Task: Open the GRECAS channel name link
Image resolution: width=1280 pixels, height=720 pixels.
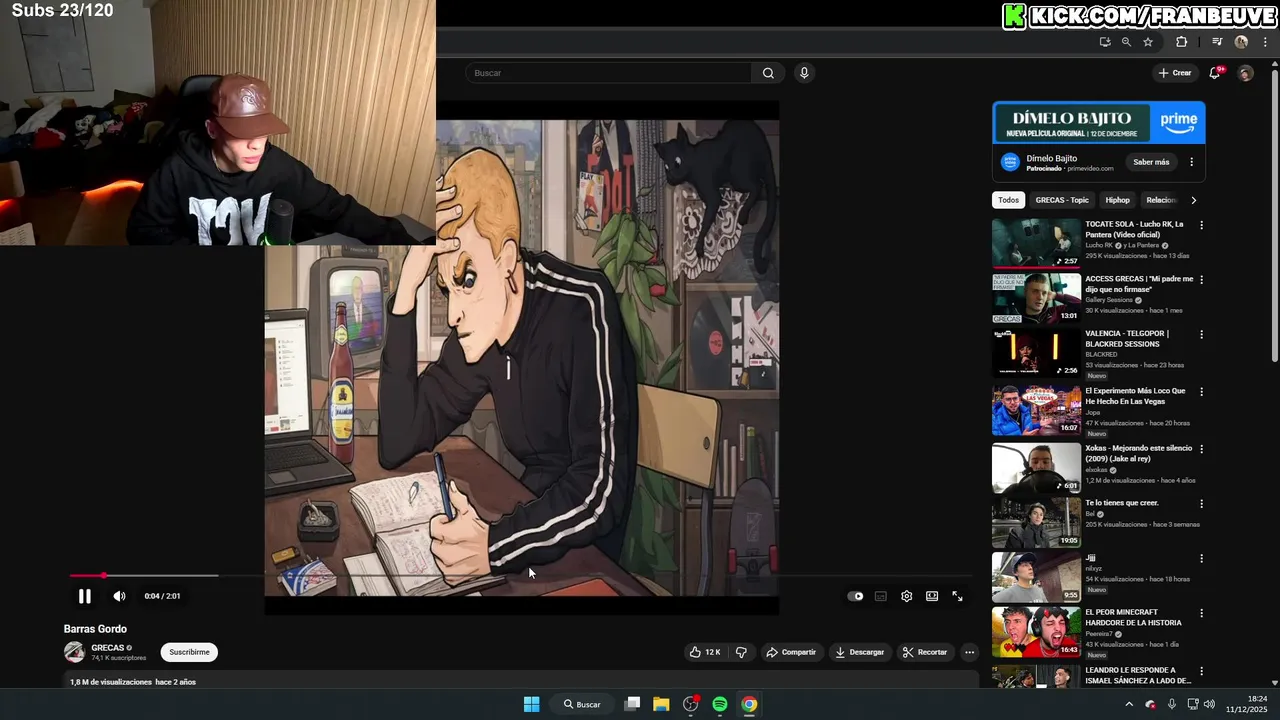Action: pyautogui.click(x=107, y=648)
